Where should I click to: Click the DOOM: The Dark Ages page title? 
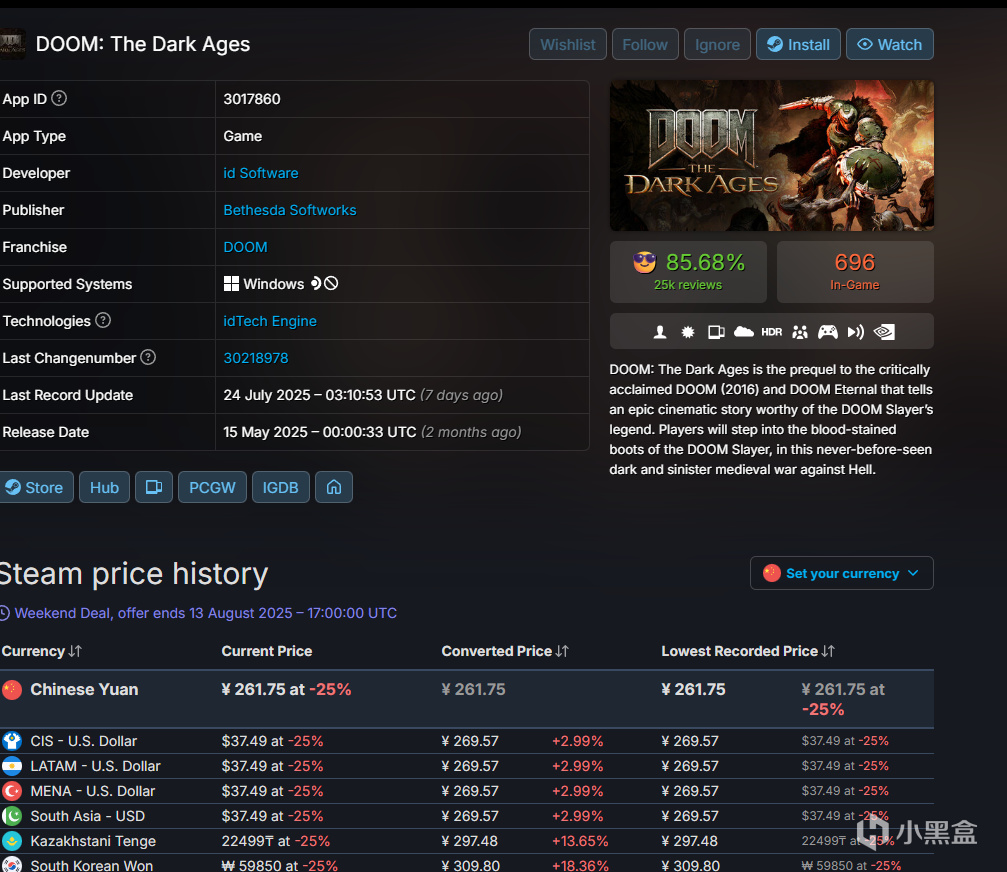pos(143,44)
